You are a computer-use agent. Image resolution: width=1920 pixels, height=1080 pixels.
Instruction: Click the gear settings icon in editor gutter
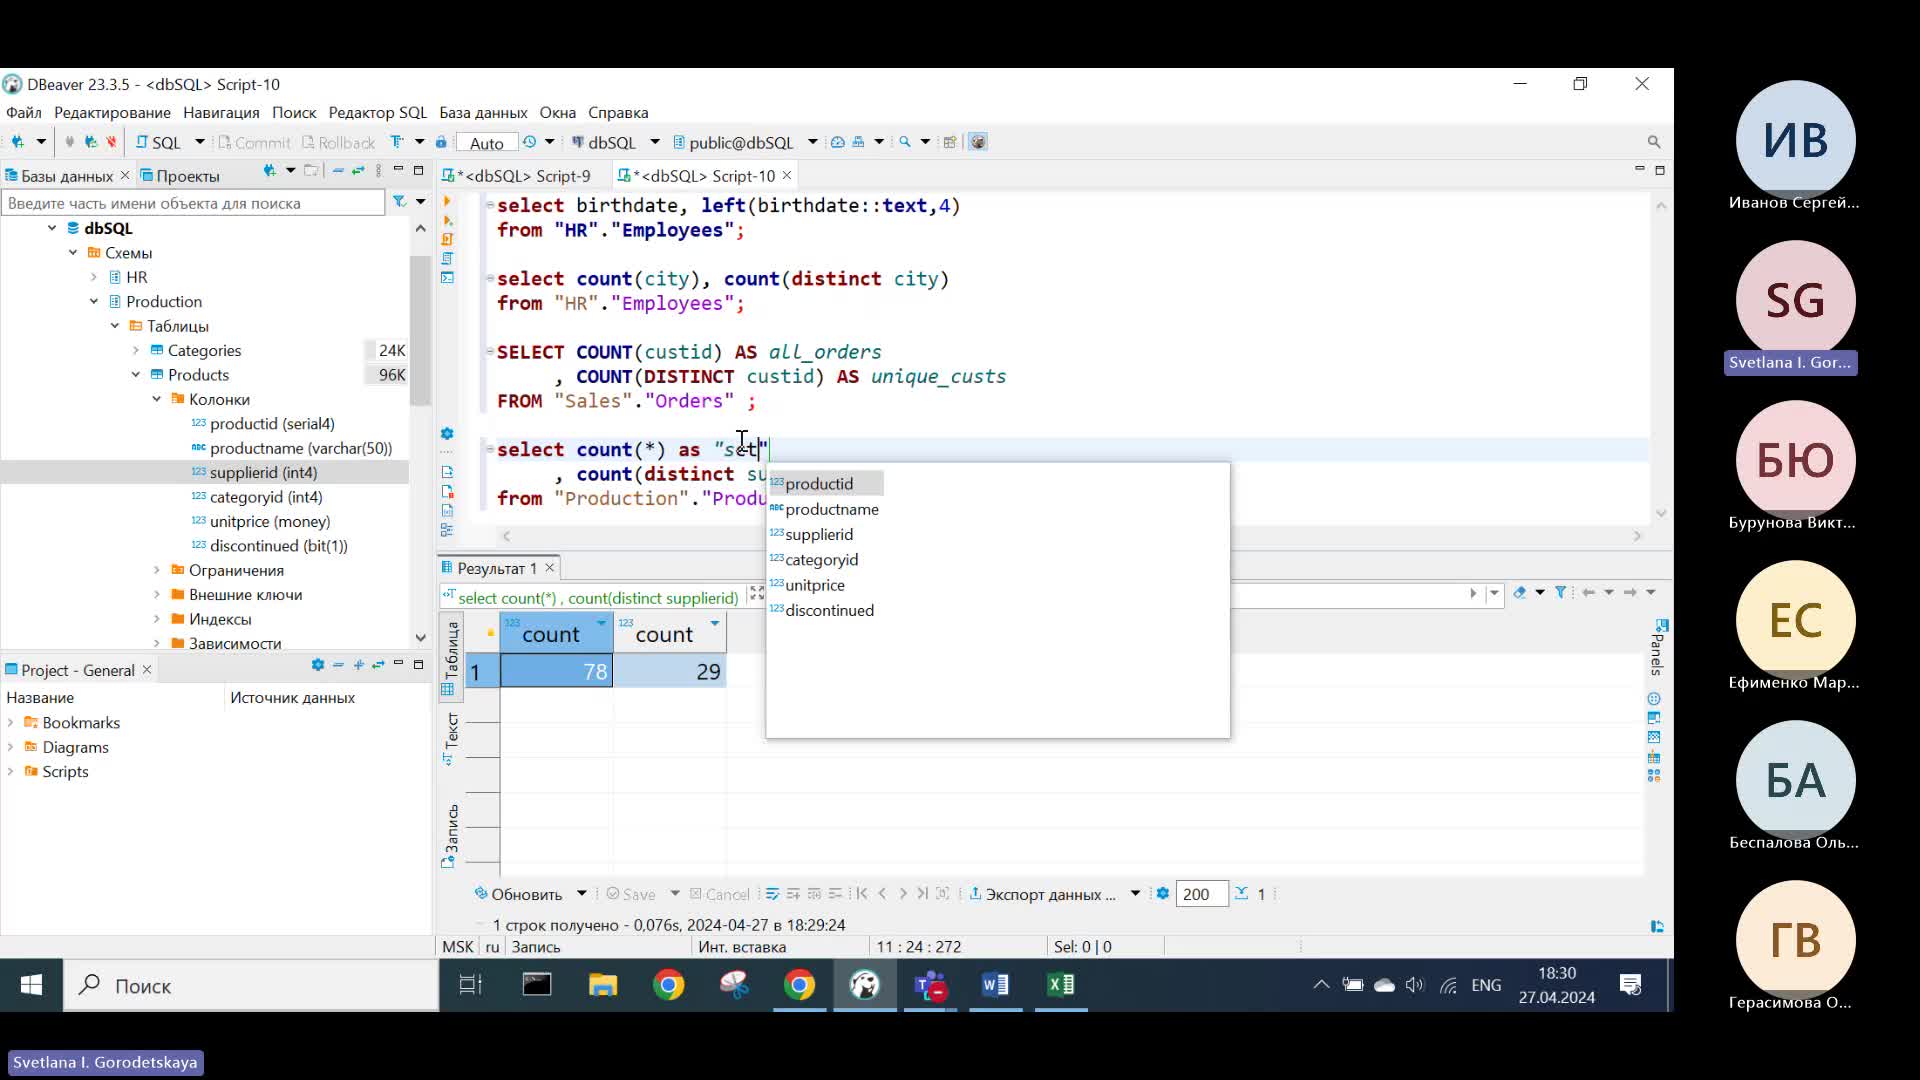[447, 433]
